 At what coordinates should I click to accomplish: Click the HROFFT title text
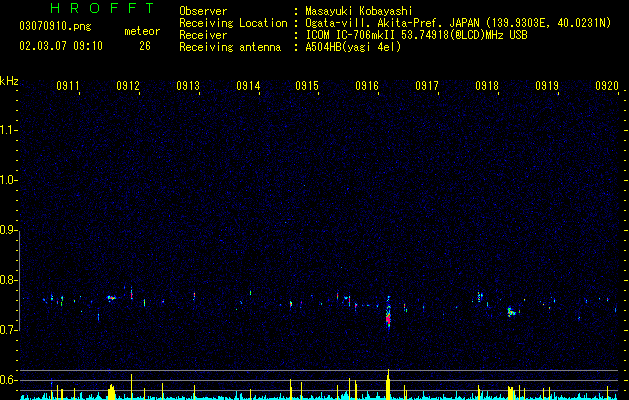(x=102, y=8)
